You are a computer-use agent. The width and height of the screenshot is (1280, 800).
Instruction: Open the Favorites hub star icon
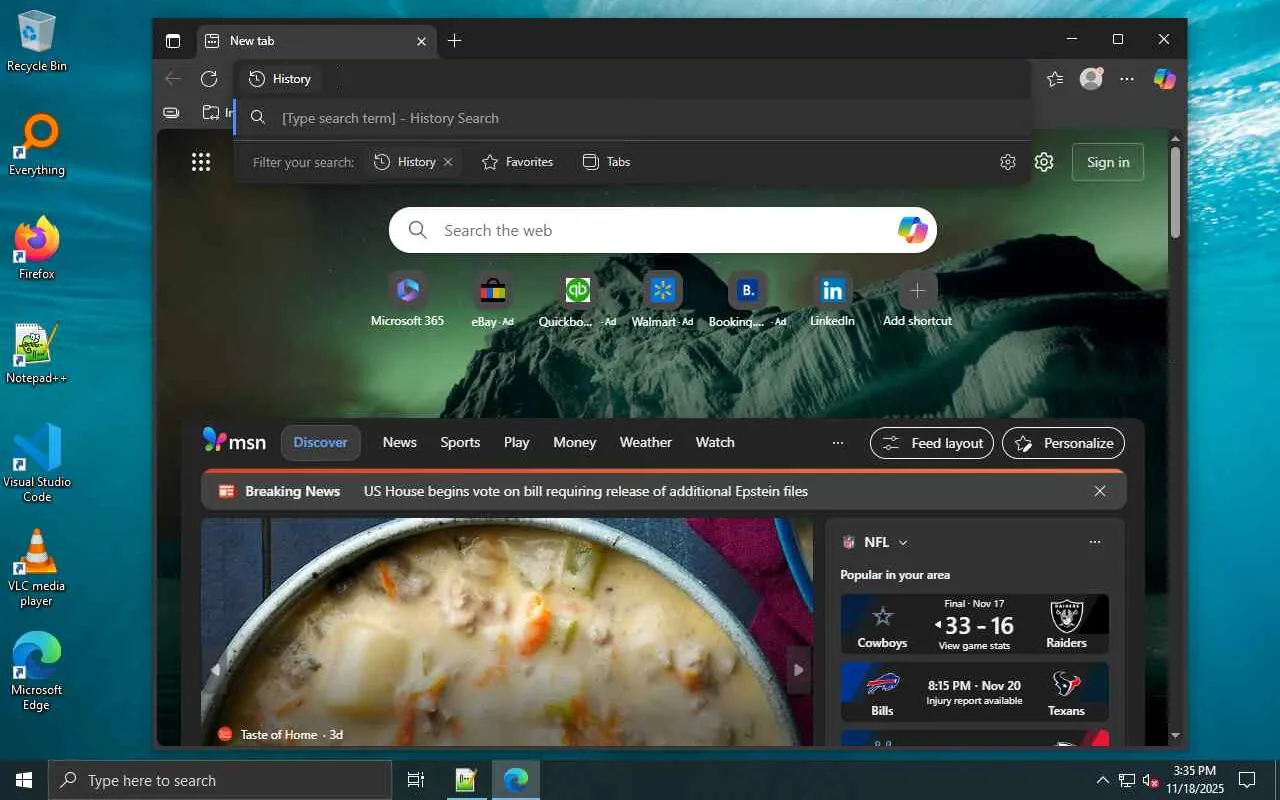1054,79
